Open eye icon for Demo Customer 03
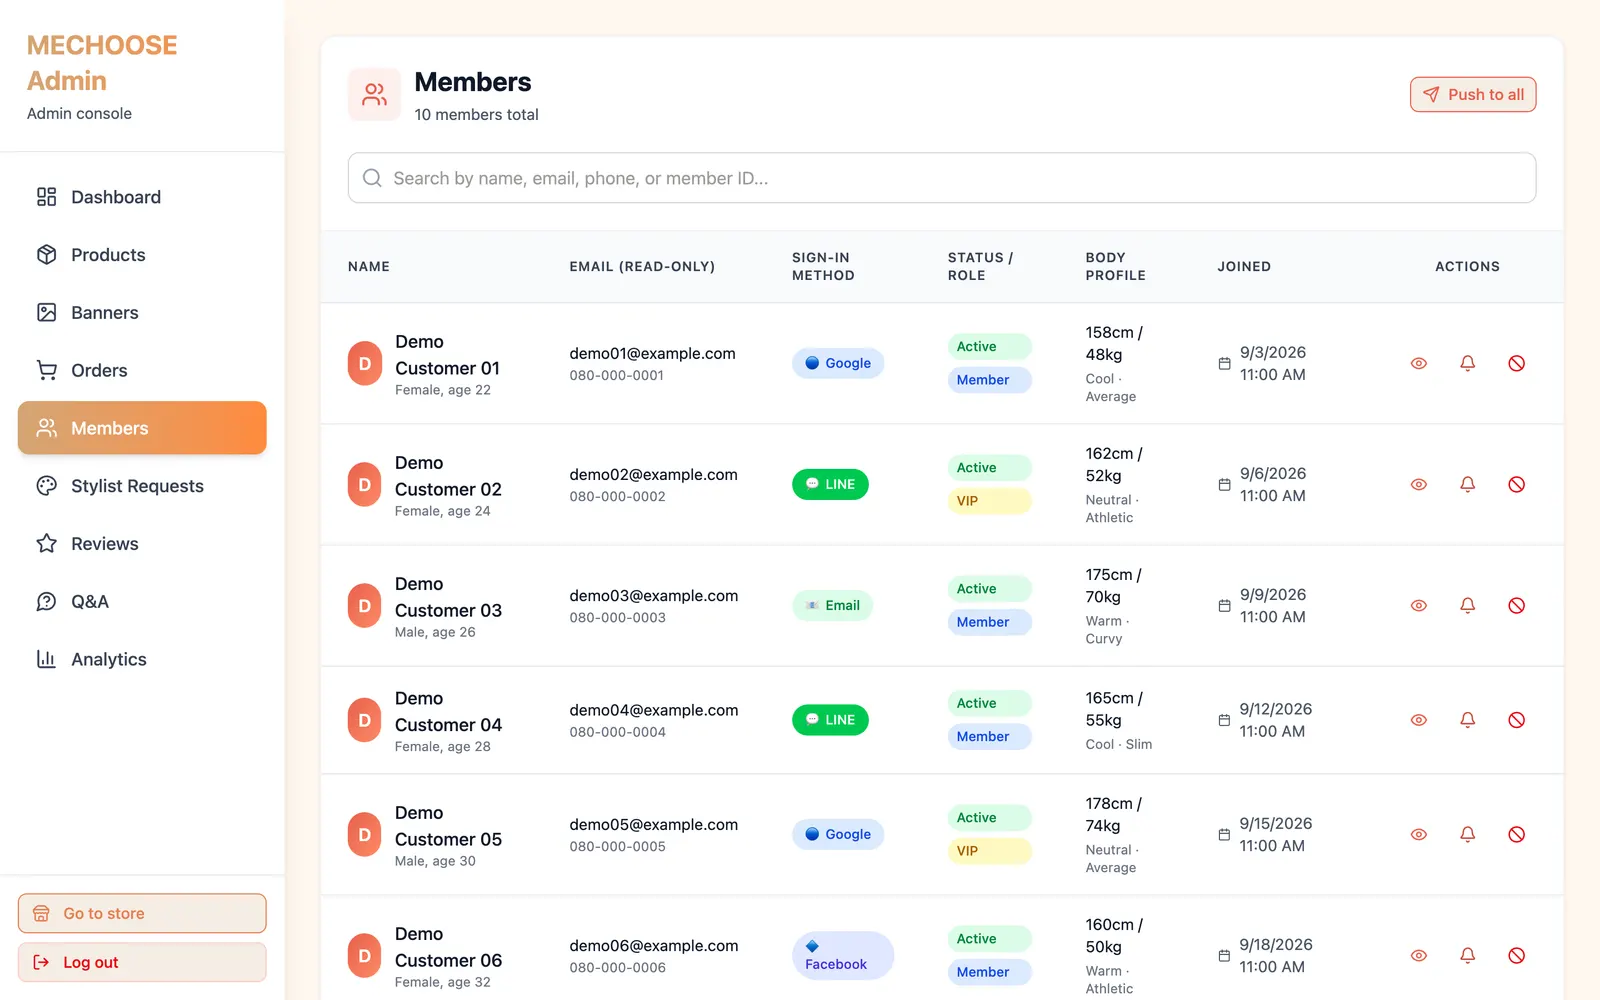 click(x=1418, y=605)
